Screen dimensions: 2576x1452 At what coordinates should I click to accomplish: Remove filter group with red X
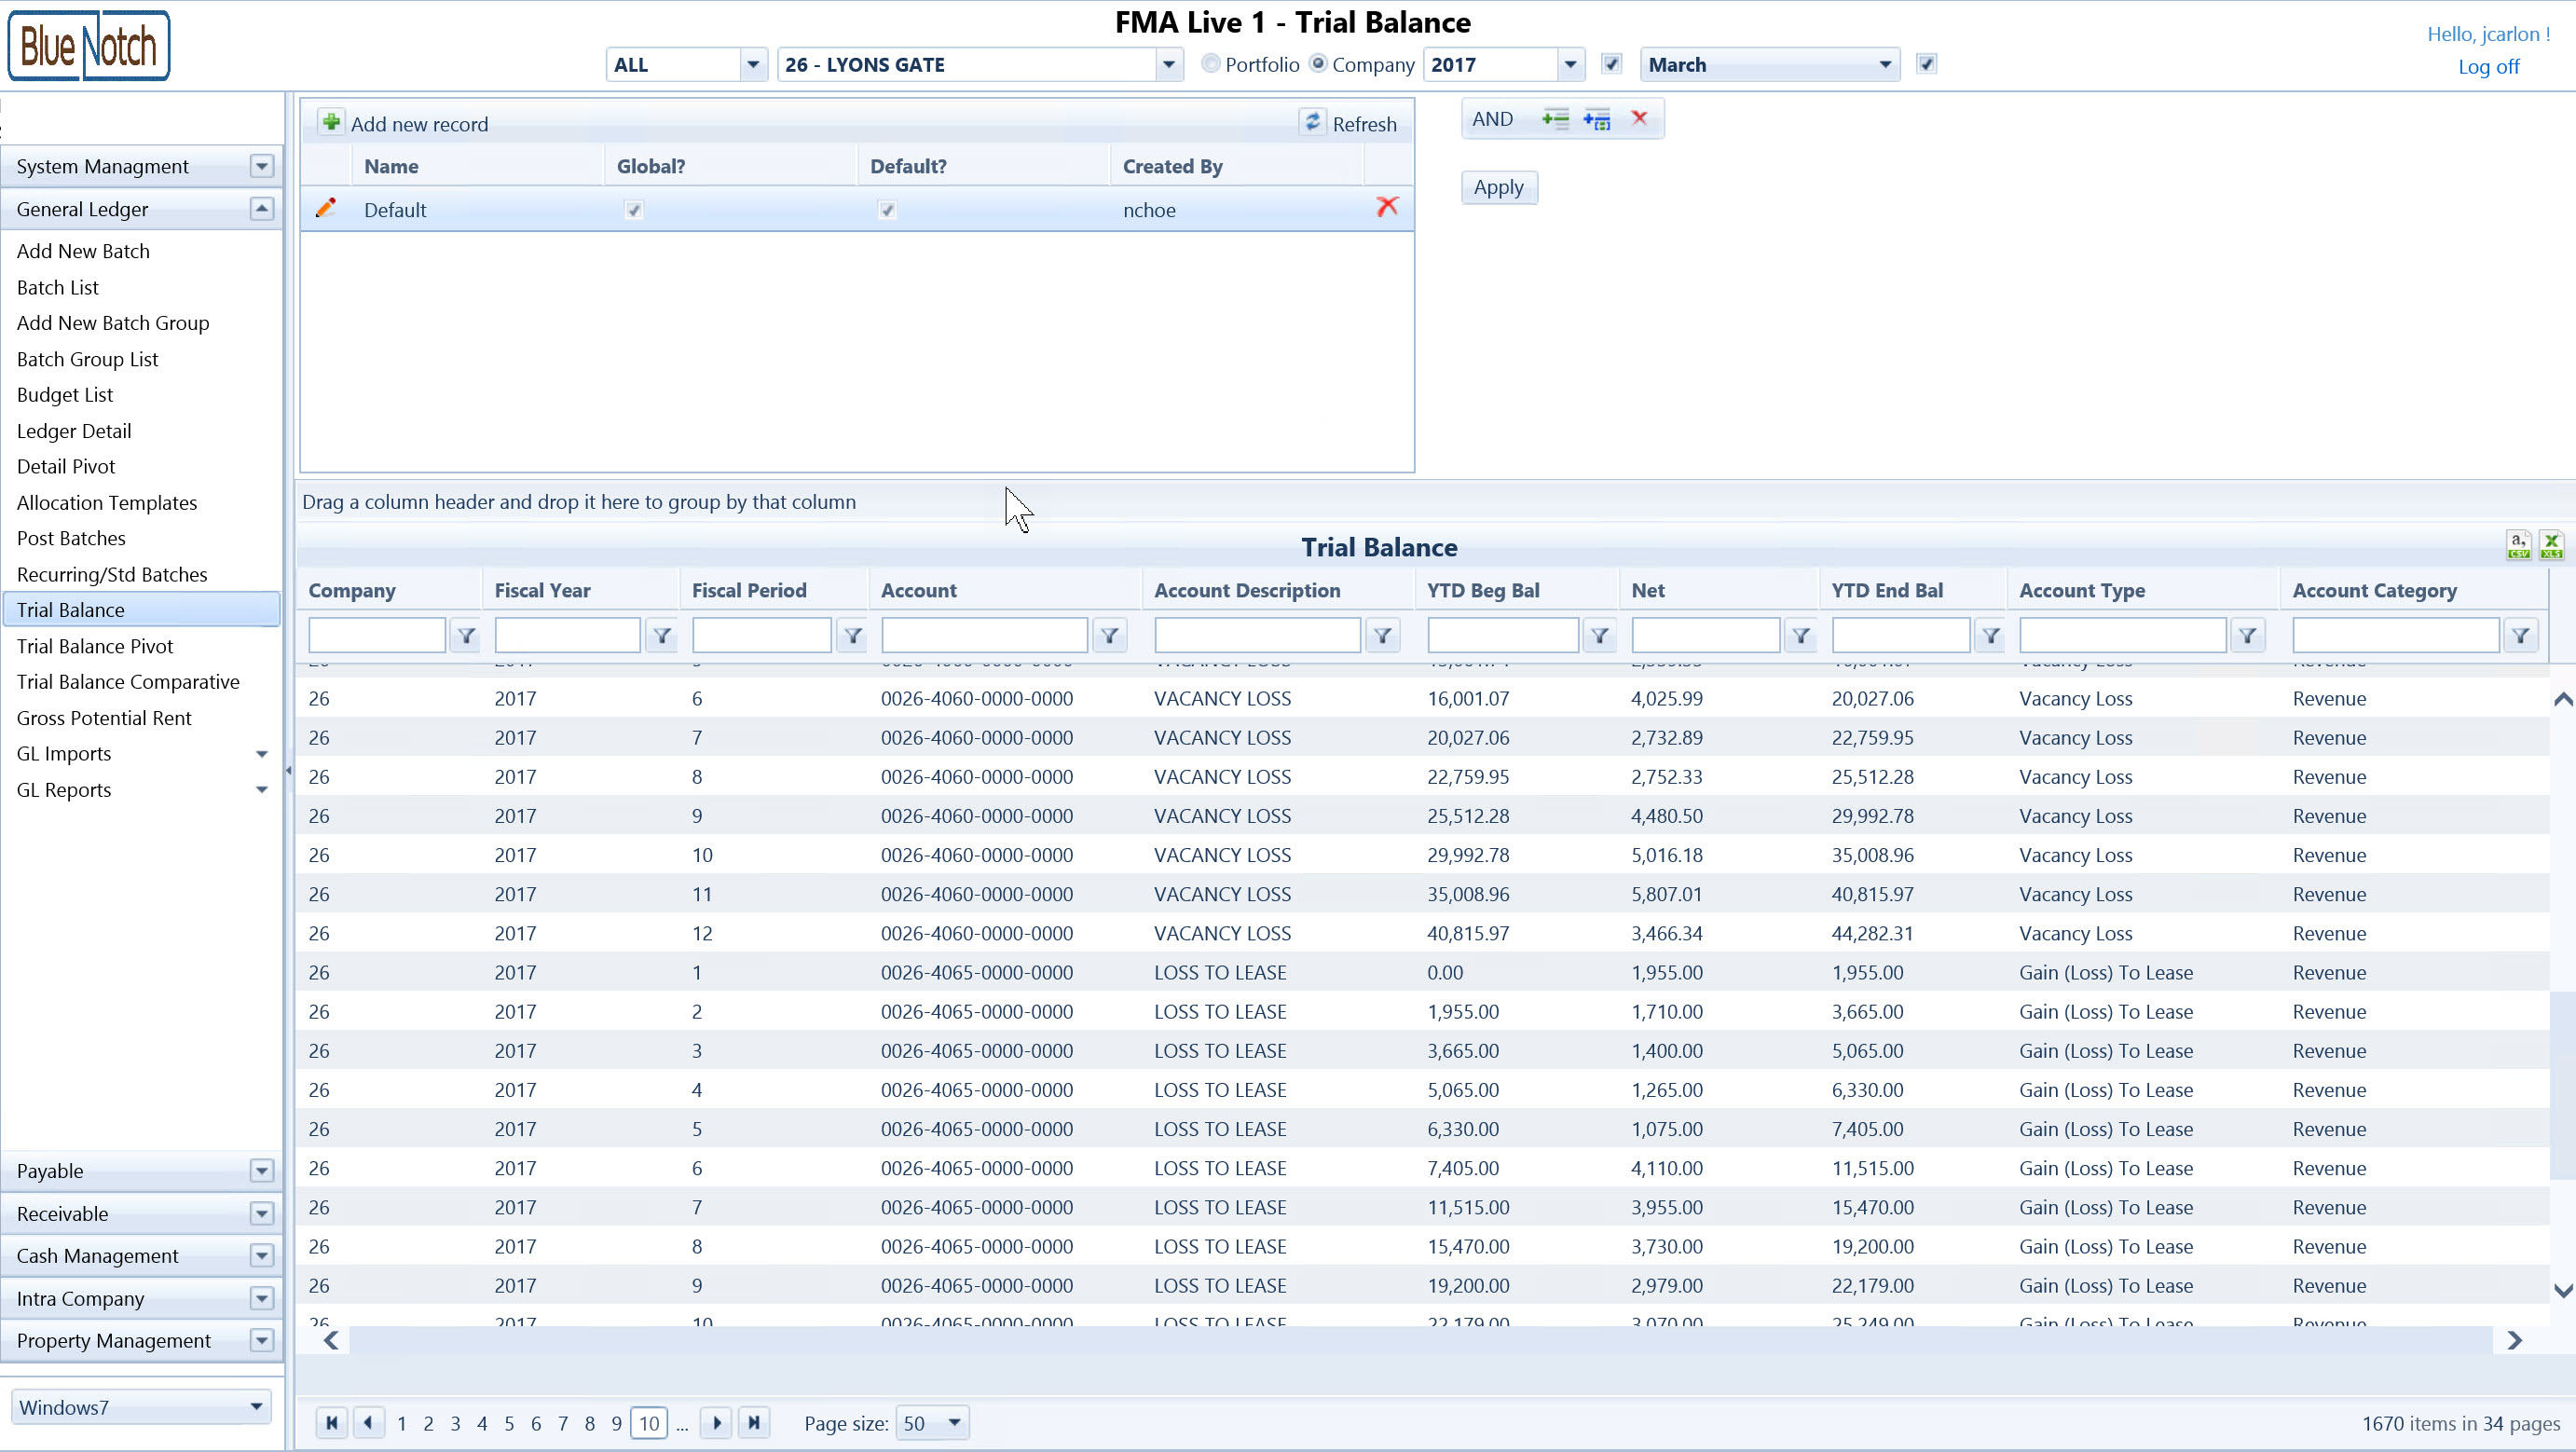1639,118
